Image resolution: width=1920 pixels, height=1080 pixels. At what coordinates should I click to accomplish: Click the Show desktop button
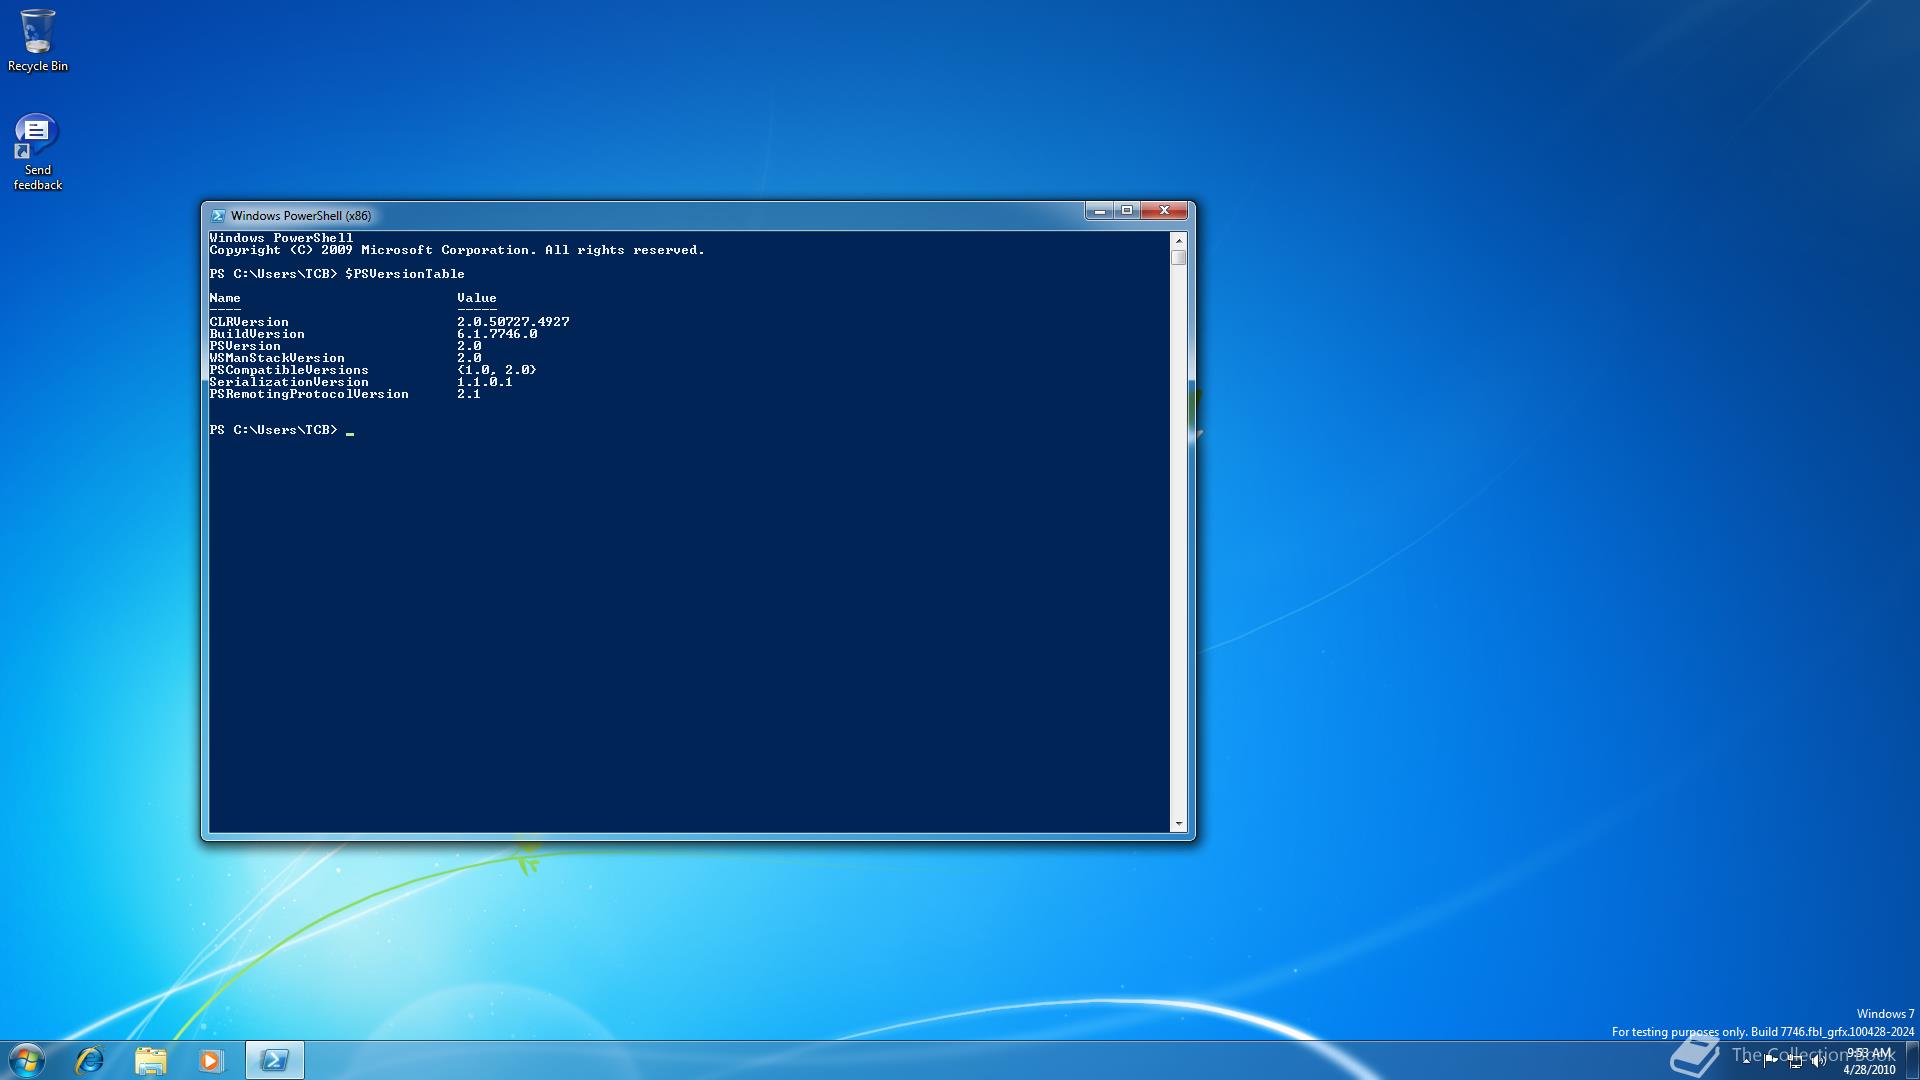[1912, 1060]
